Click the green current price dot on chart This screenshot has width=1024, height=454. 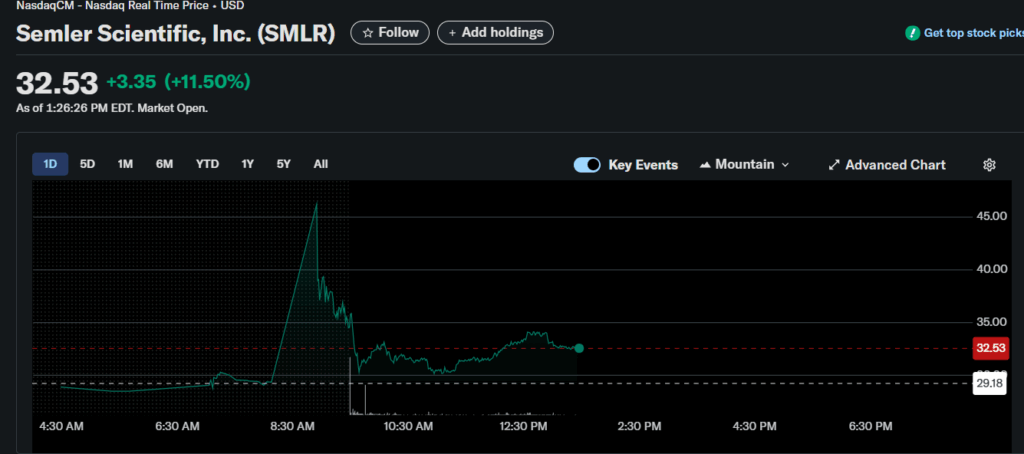[x=579, y=348]
